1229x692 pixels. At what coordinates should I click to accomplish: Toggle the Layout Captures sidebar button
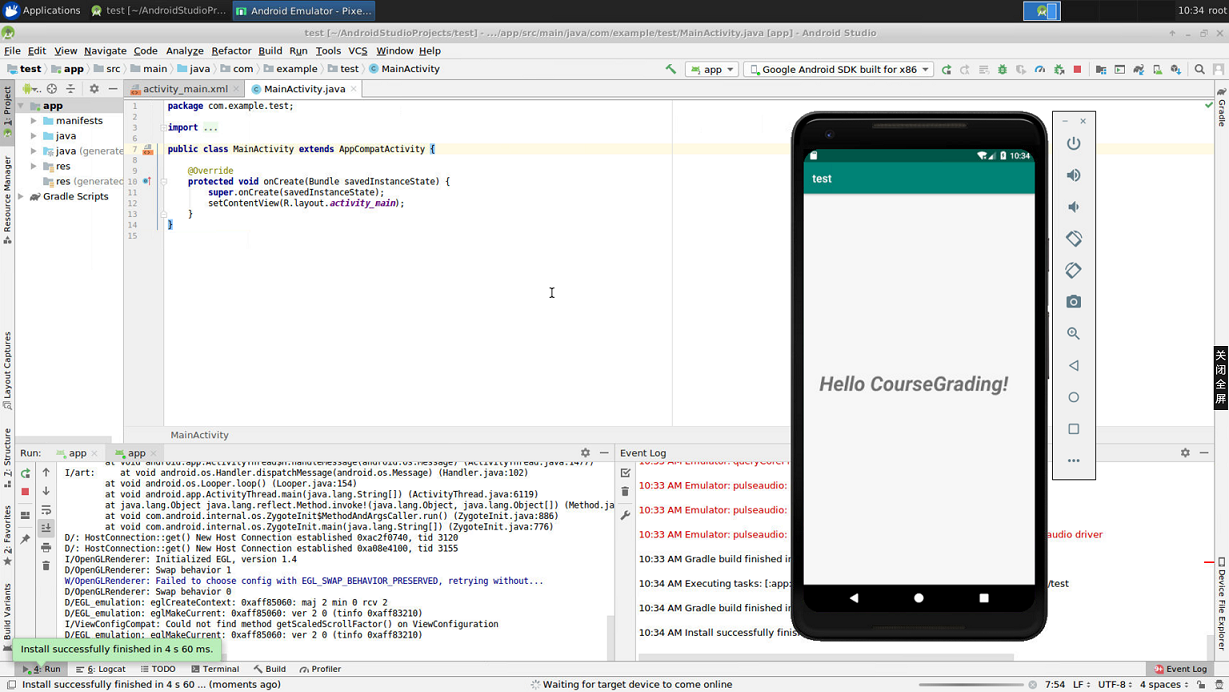pyautogui.click(x=7, y=370)
